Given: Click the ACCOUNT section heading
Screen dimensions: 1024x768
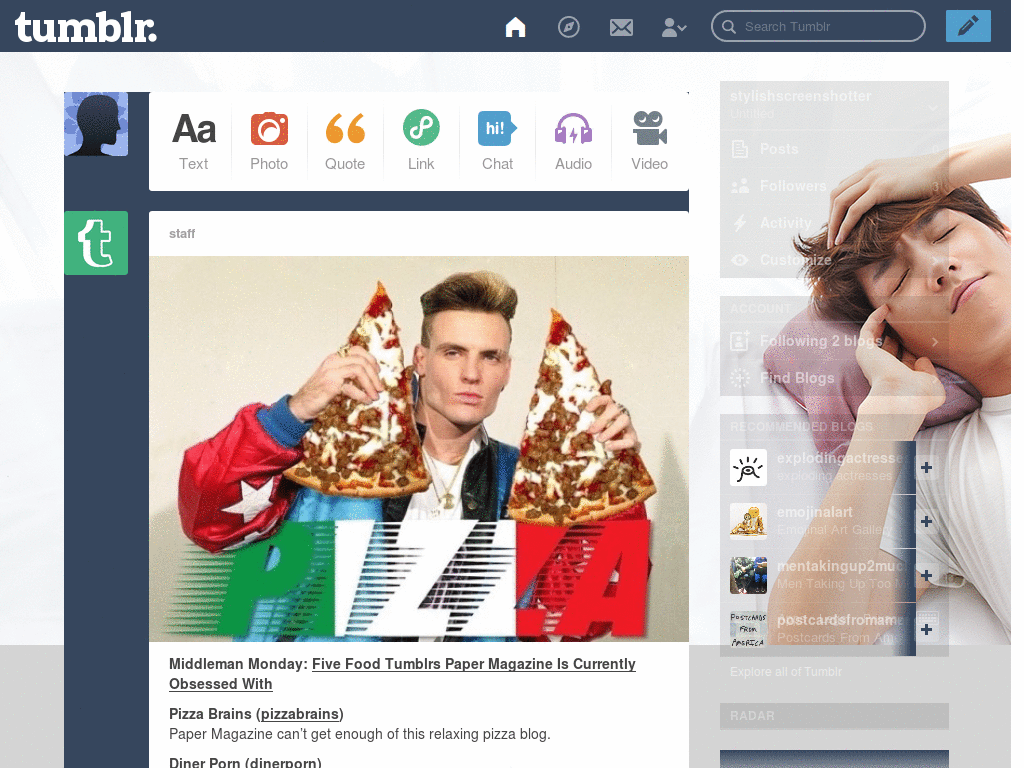Looking at the screenshot, I should point(760,308).
